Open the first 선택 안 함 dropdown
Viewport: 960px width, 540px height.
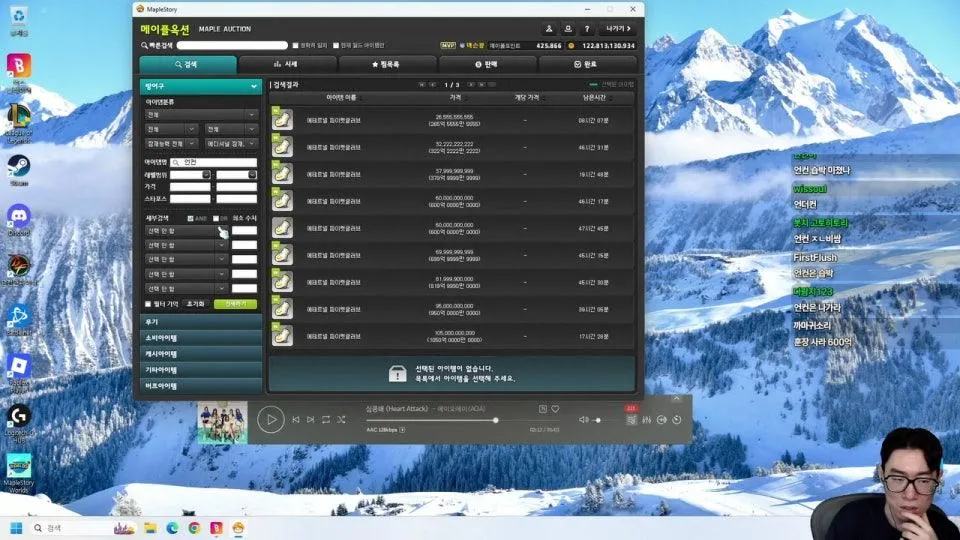(x=187, y=231)
